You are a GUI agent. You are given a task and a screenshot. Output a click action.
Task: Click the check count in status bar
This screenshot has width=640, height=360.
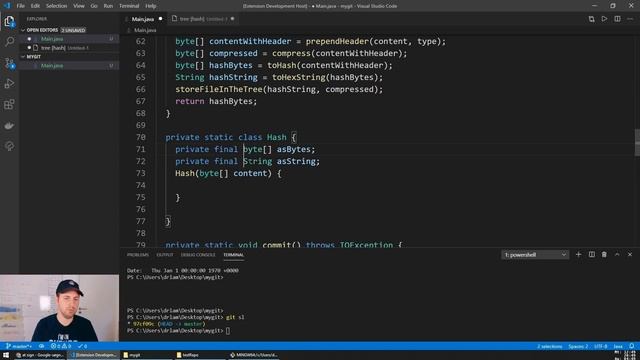pos(82,346)
